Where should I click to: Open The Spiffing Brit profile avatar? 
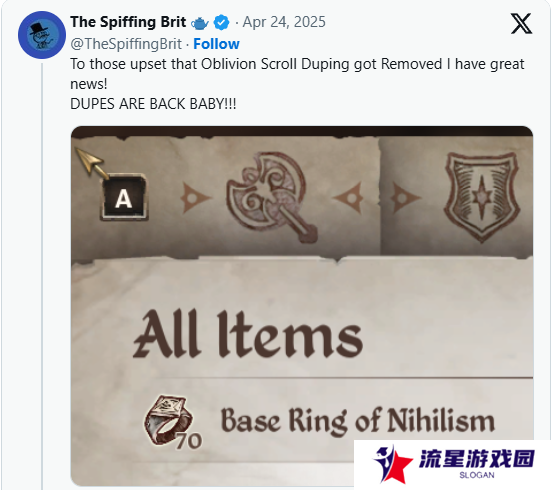tap(42, 35)
